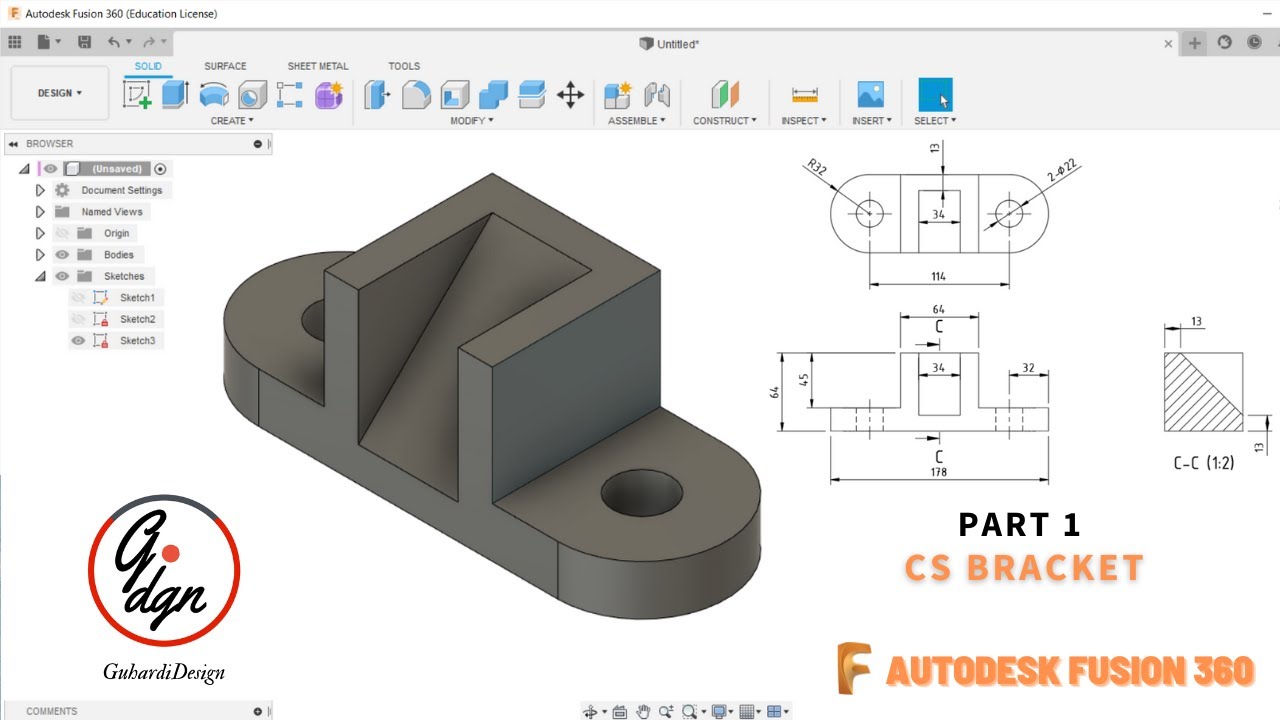Close the Untitled* document tab

point(1169,44)
